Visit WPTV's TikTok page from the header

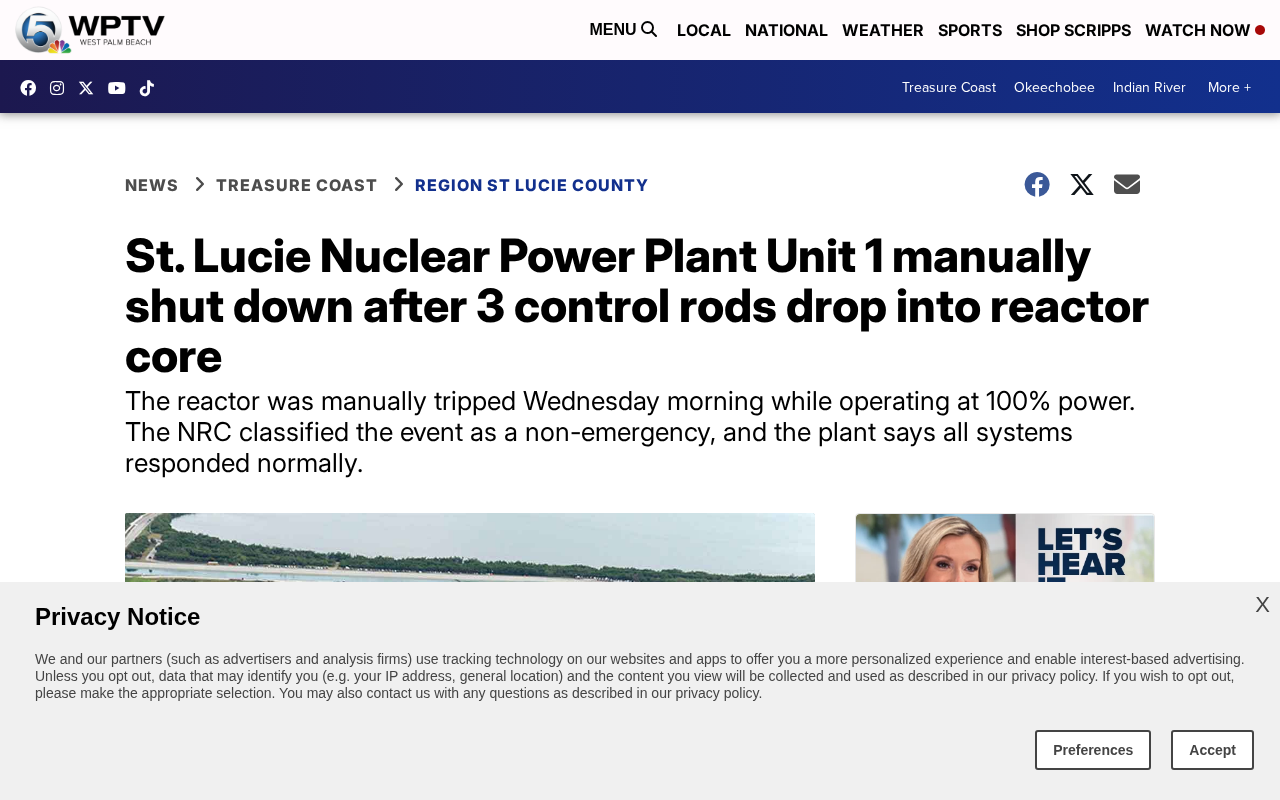(147, 88)
